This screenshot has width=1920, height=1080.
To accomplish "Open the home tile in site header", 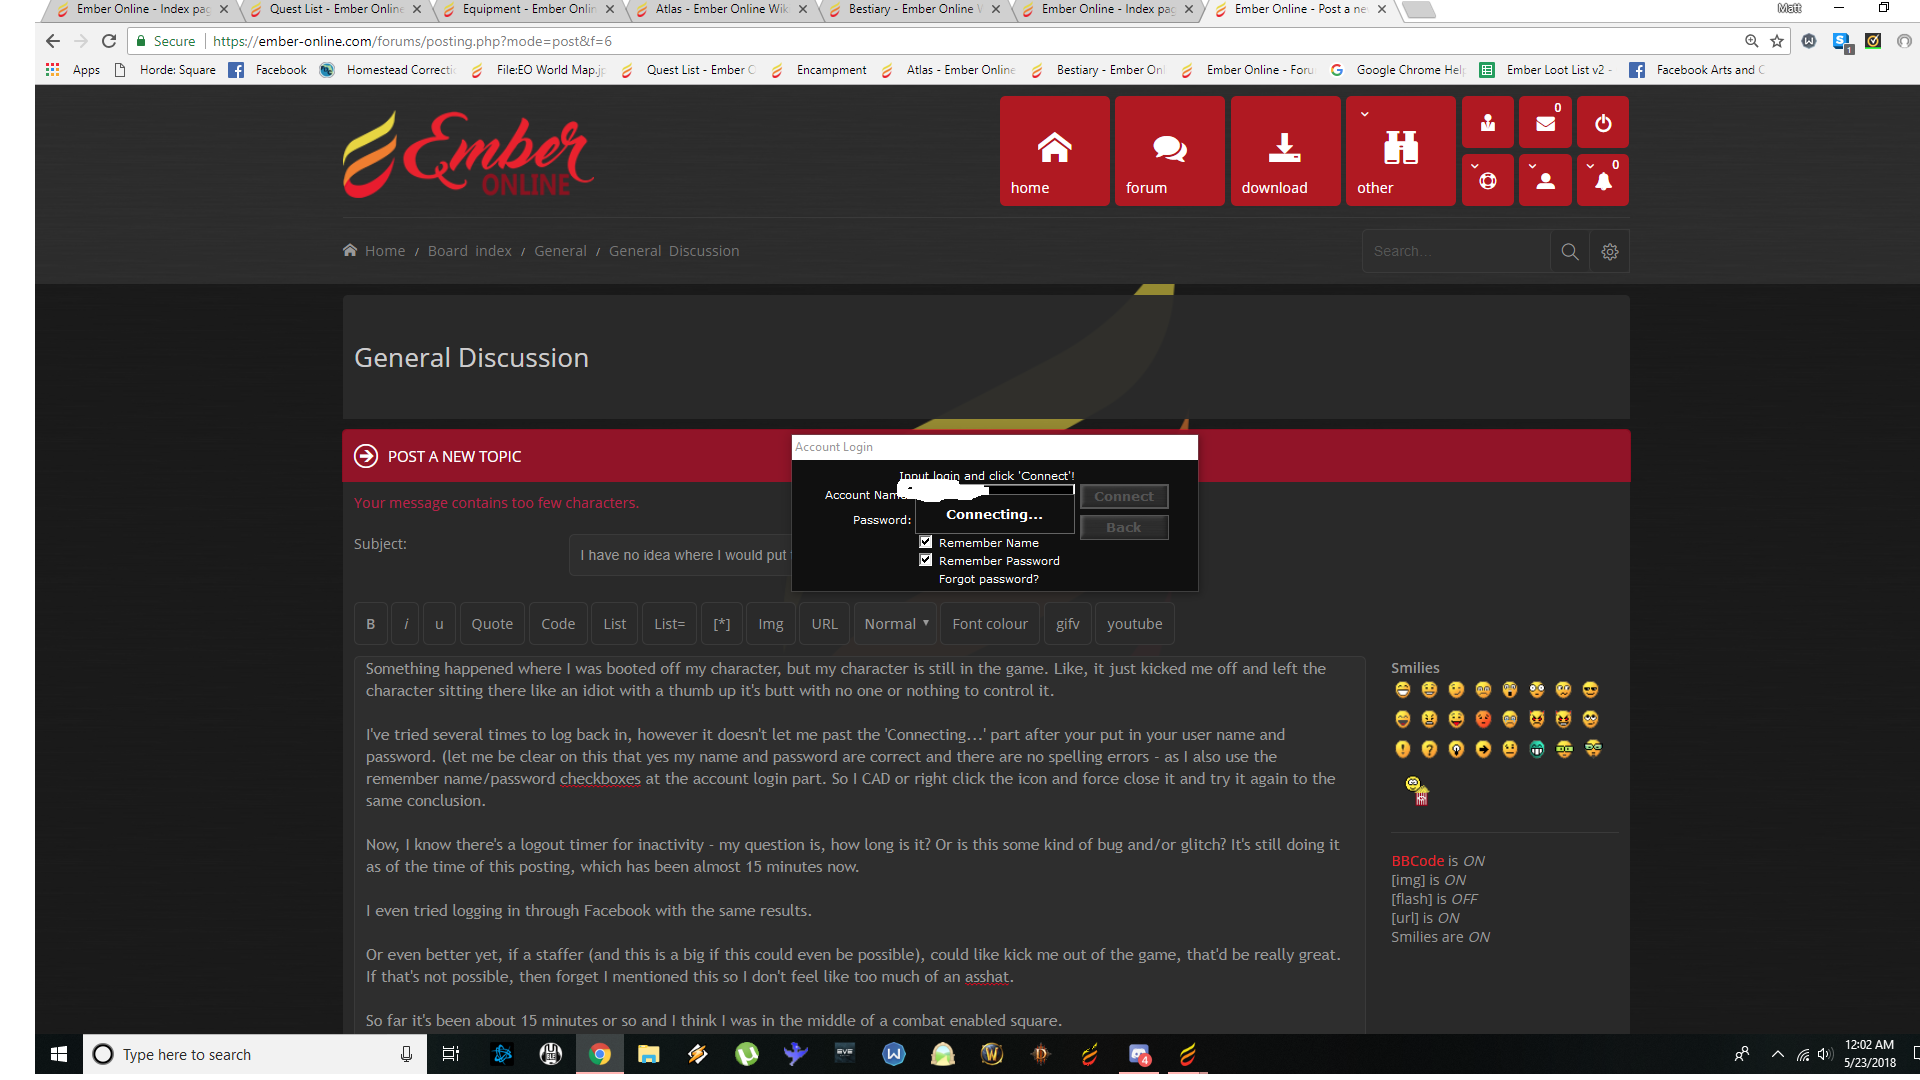I will tap(1054, 151).
